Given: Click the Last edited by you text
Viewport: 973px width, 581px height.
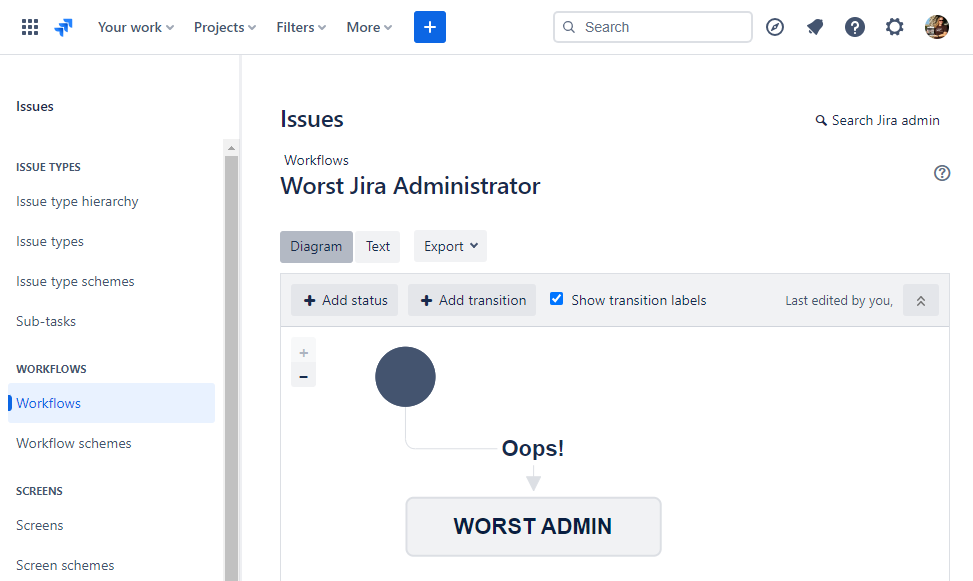Looking at the screenshot, I should point(839,300).
